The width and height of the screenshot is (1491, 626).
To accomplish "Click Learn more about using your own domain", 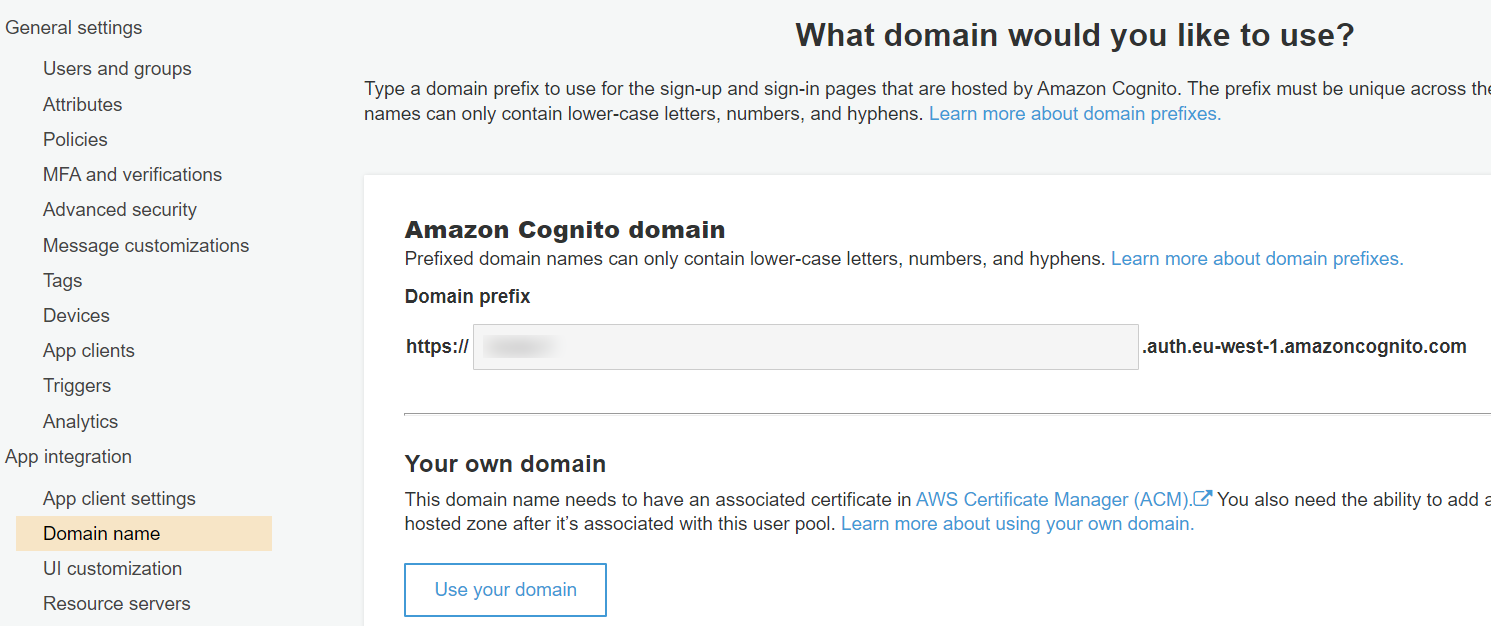I will pos(1017,523).
